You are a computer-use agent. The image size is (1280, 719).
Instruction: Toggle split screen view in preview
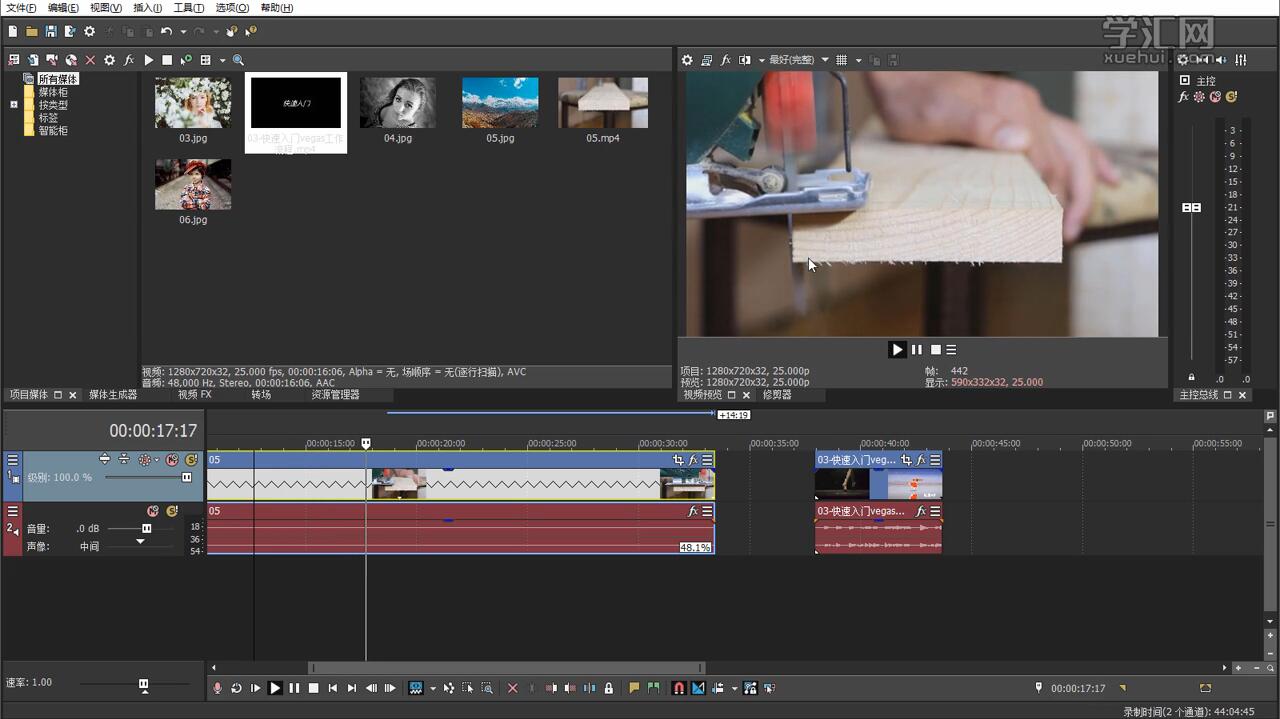click(x=744, y=60)
